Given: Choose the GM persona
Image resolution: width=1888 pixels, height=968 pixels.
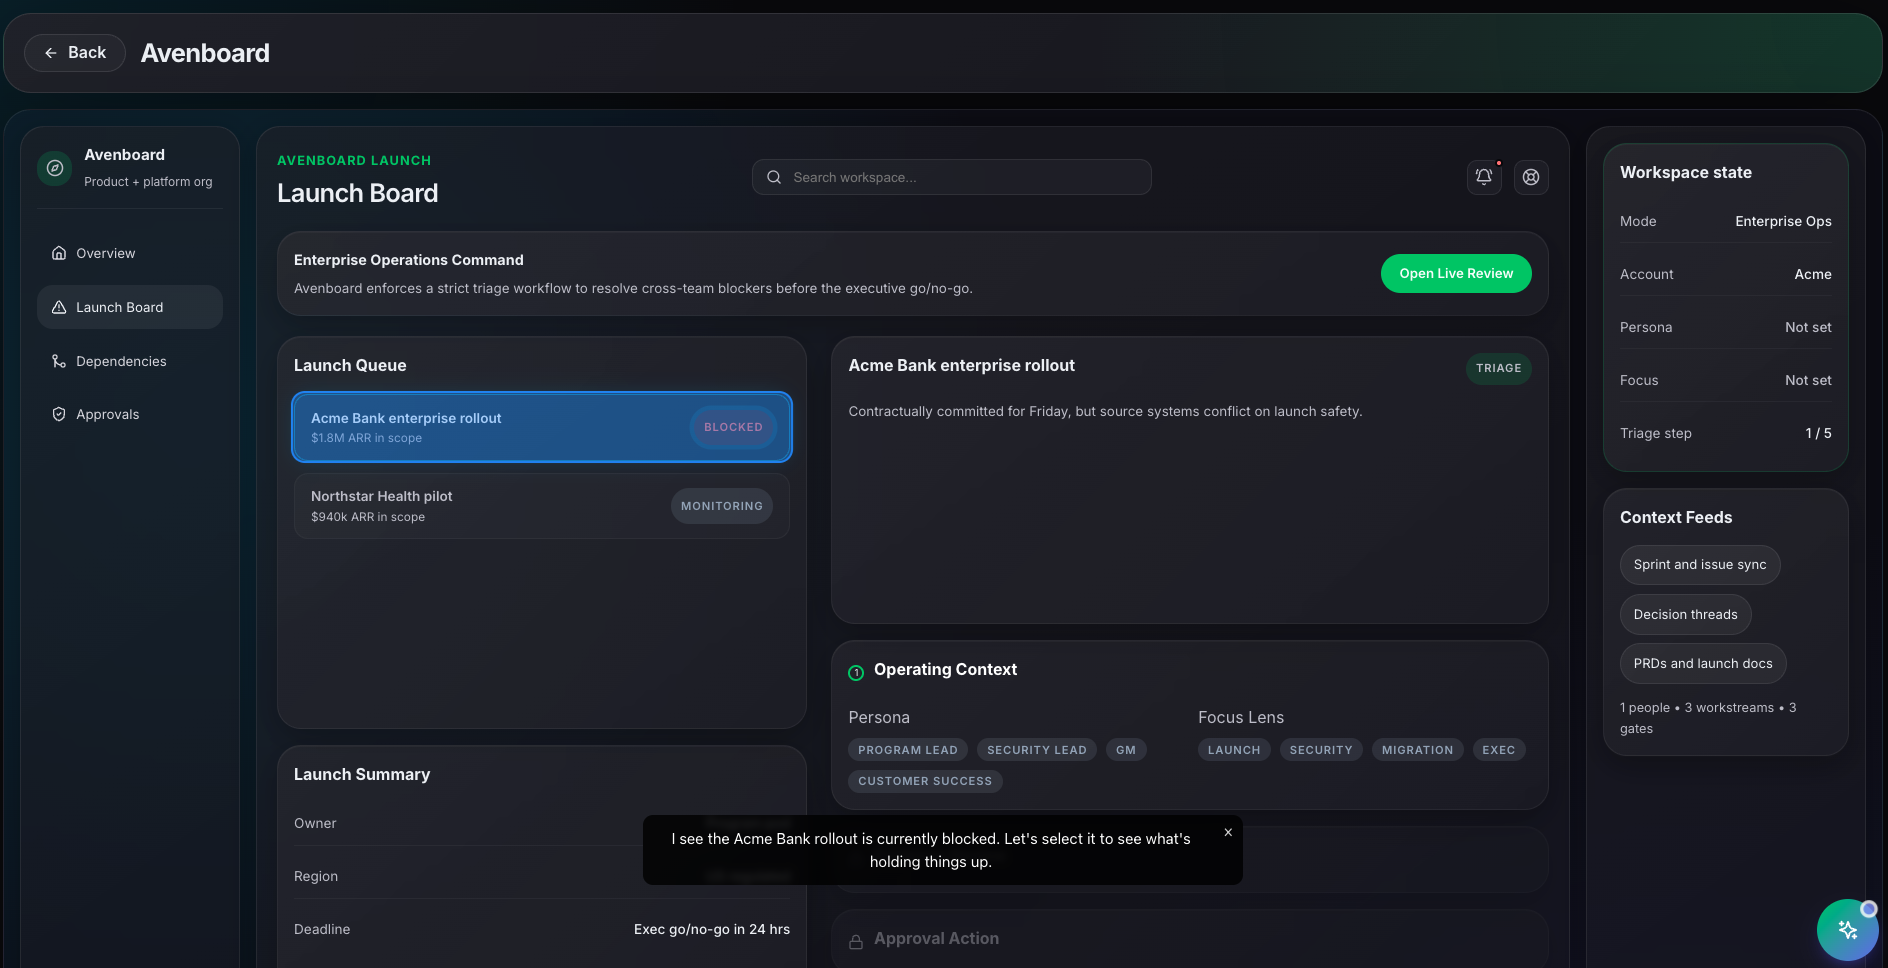Looking at the screenshot, I should (1126, 750).
